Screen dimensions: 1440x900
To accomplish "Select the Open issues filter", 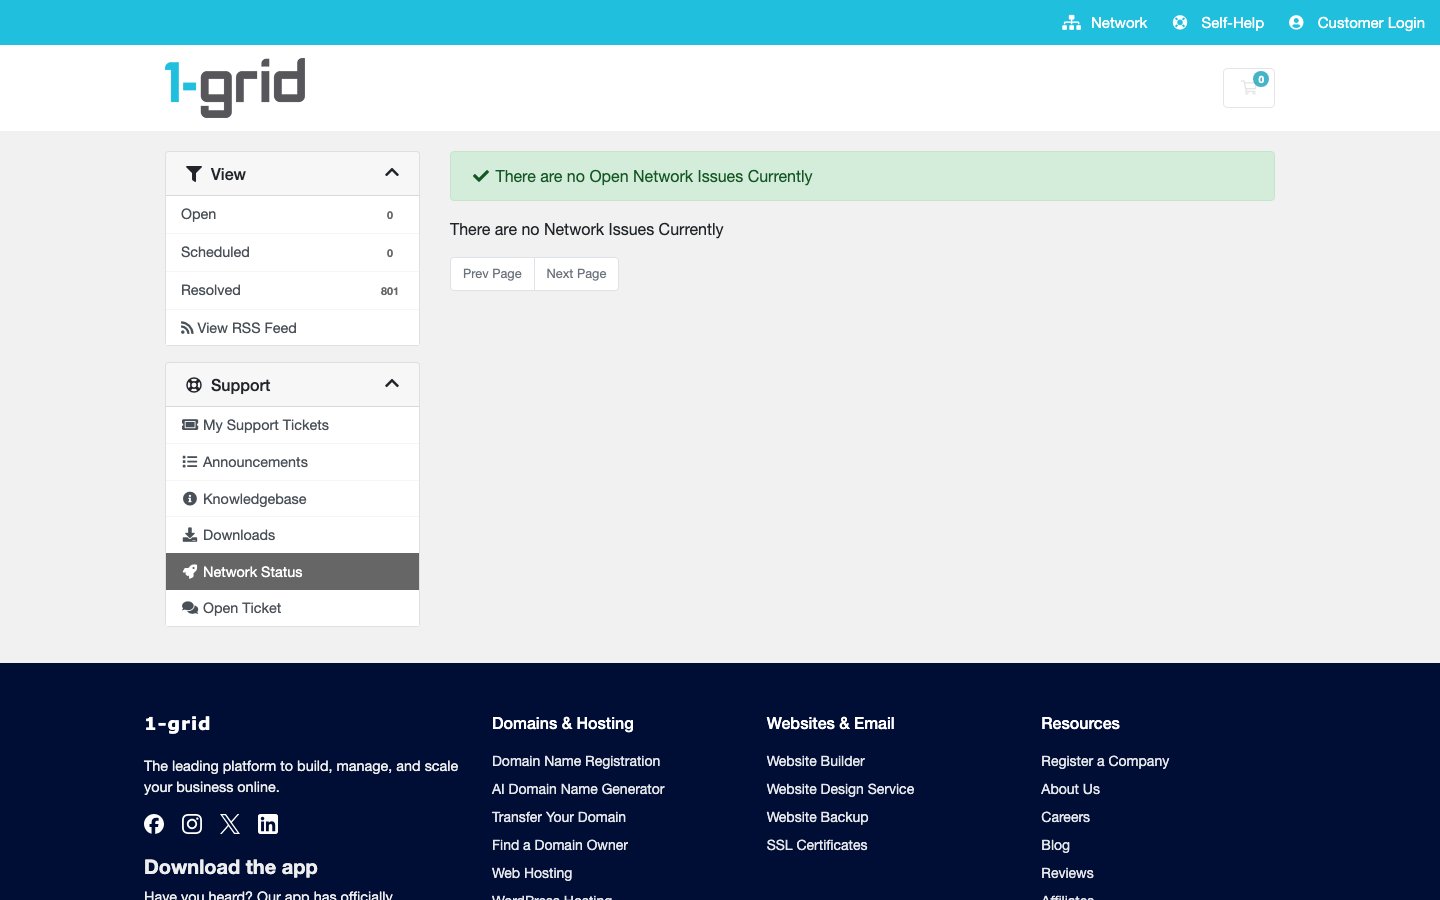I will pyautogui.click(x=292, y=215).
